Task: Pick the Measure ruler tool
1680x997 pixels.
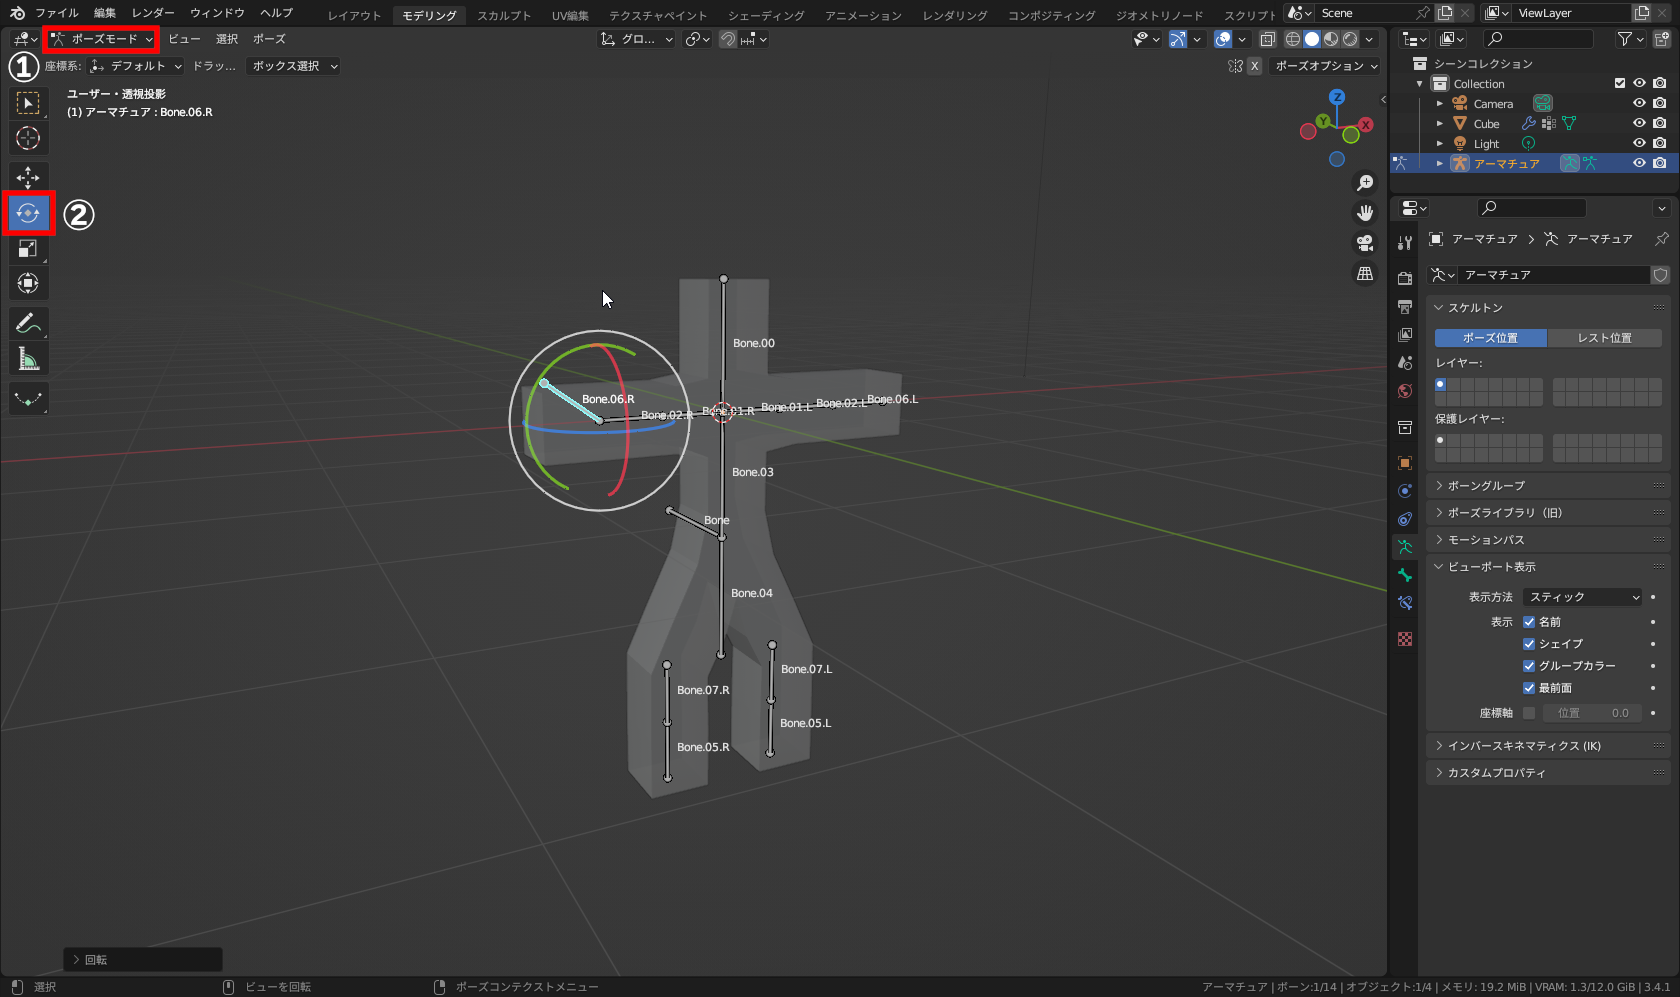Action: [28, 359]
